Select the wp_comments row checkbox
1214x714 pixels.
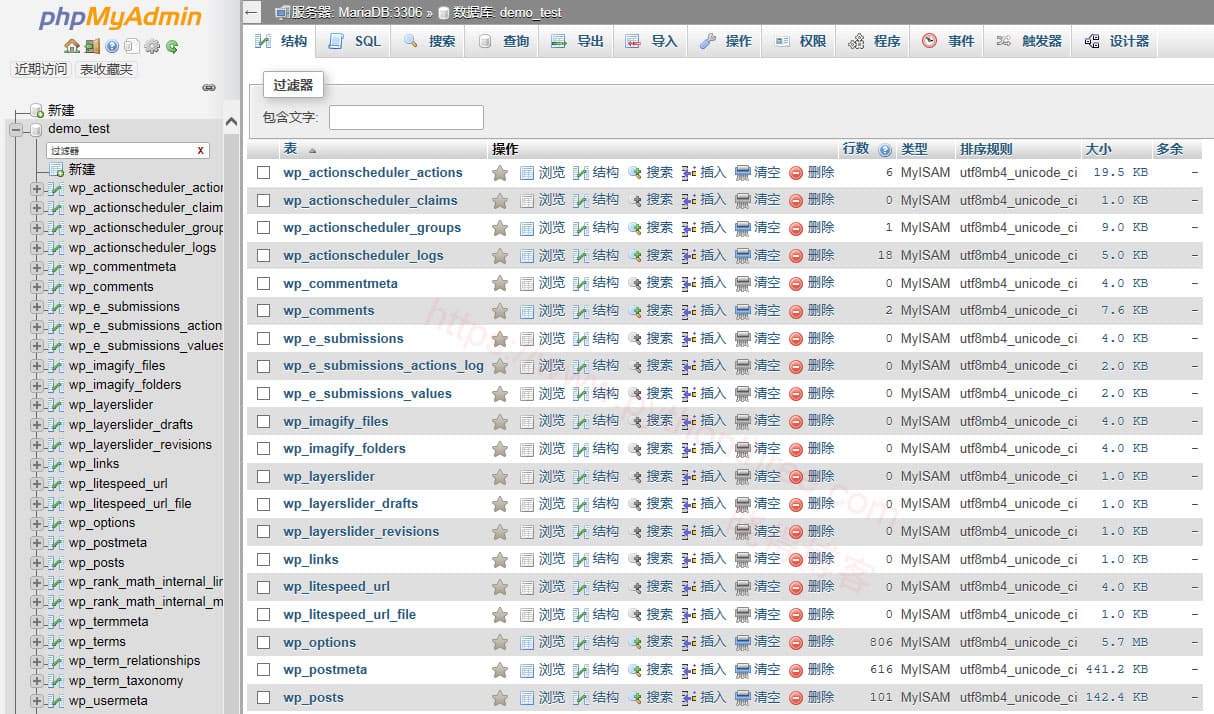(x=264, y=311)
